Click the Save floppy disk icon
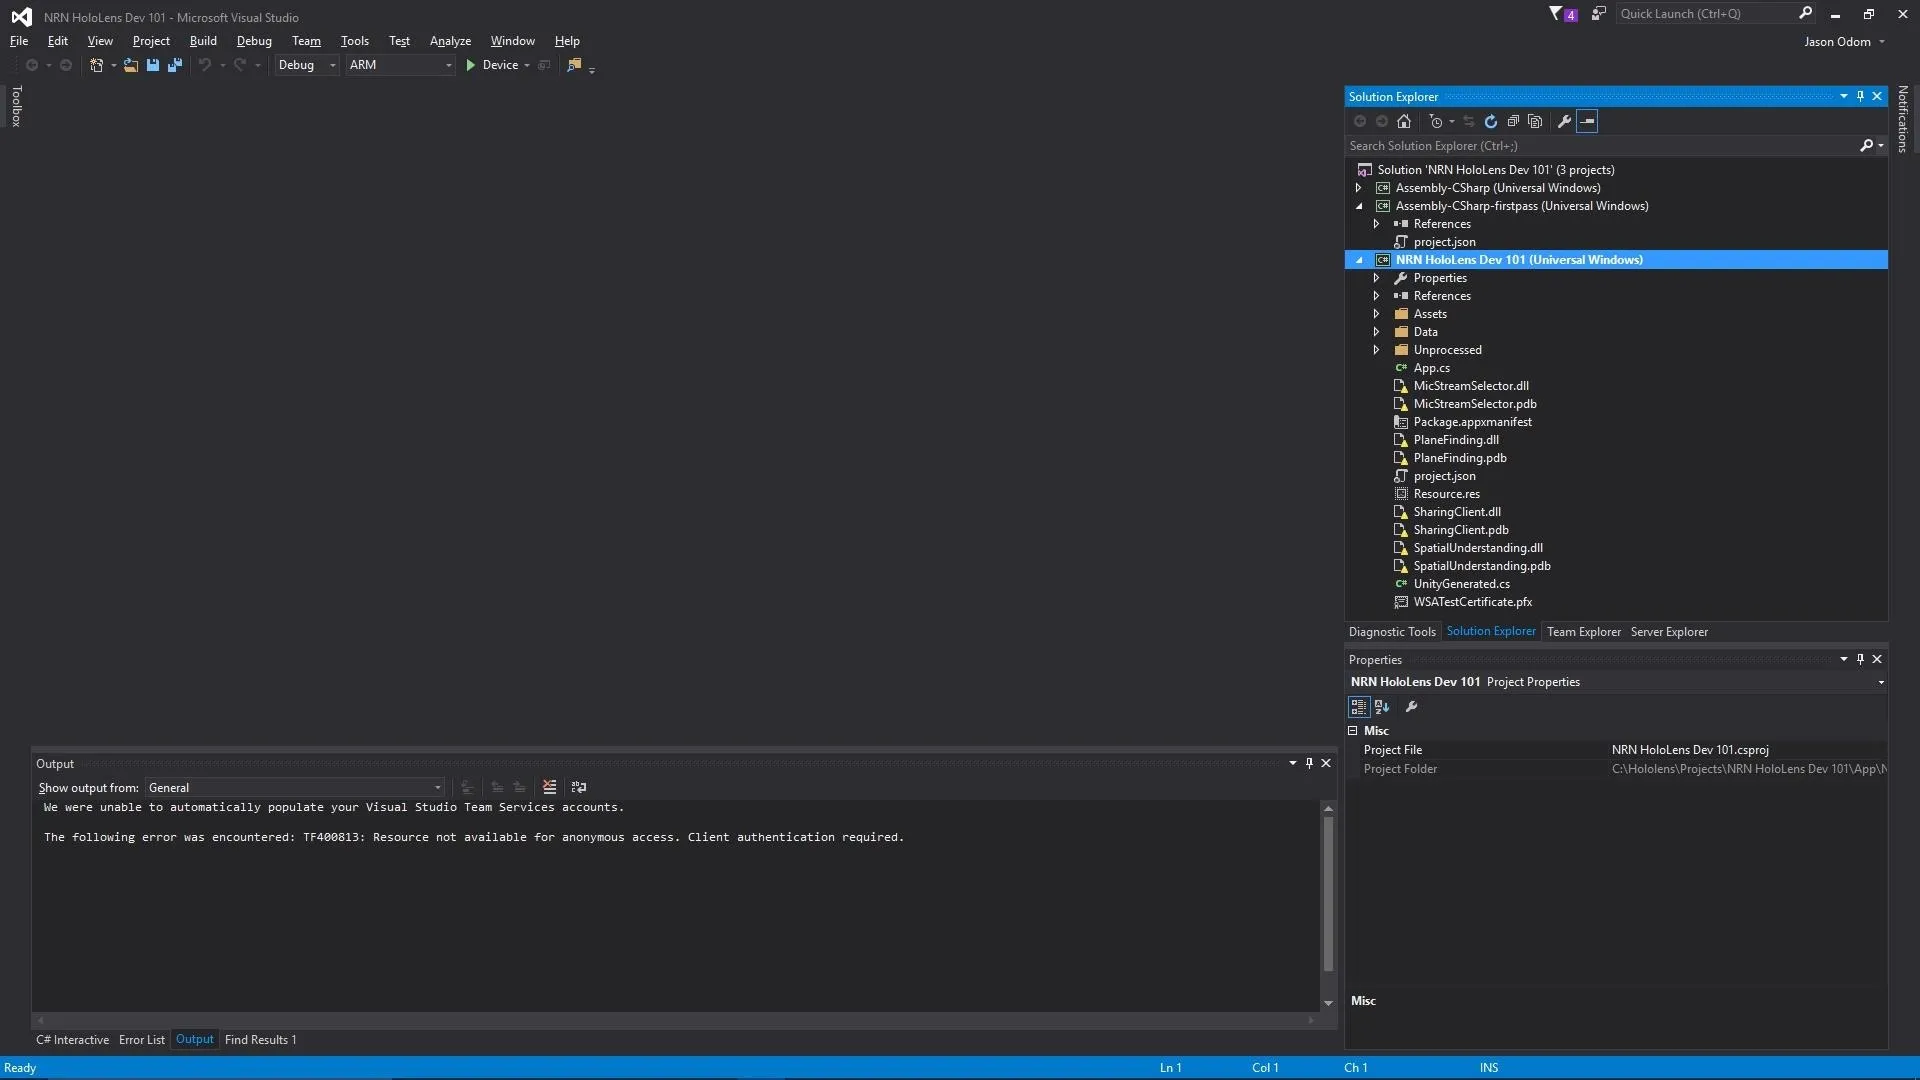 (x=153, y=65)
